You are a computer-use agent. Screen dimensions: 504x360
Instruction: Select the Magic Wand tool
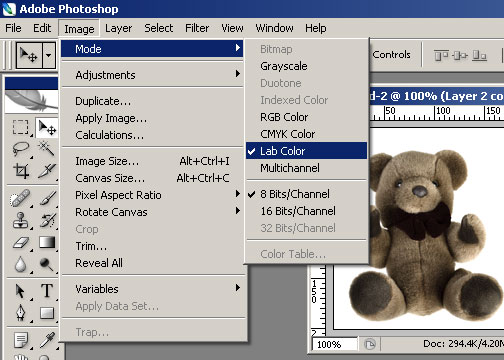click(x=47, y=149)
